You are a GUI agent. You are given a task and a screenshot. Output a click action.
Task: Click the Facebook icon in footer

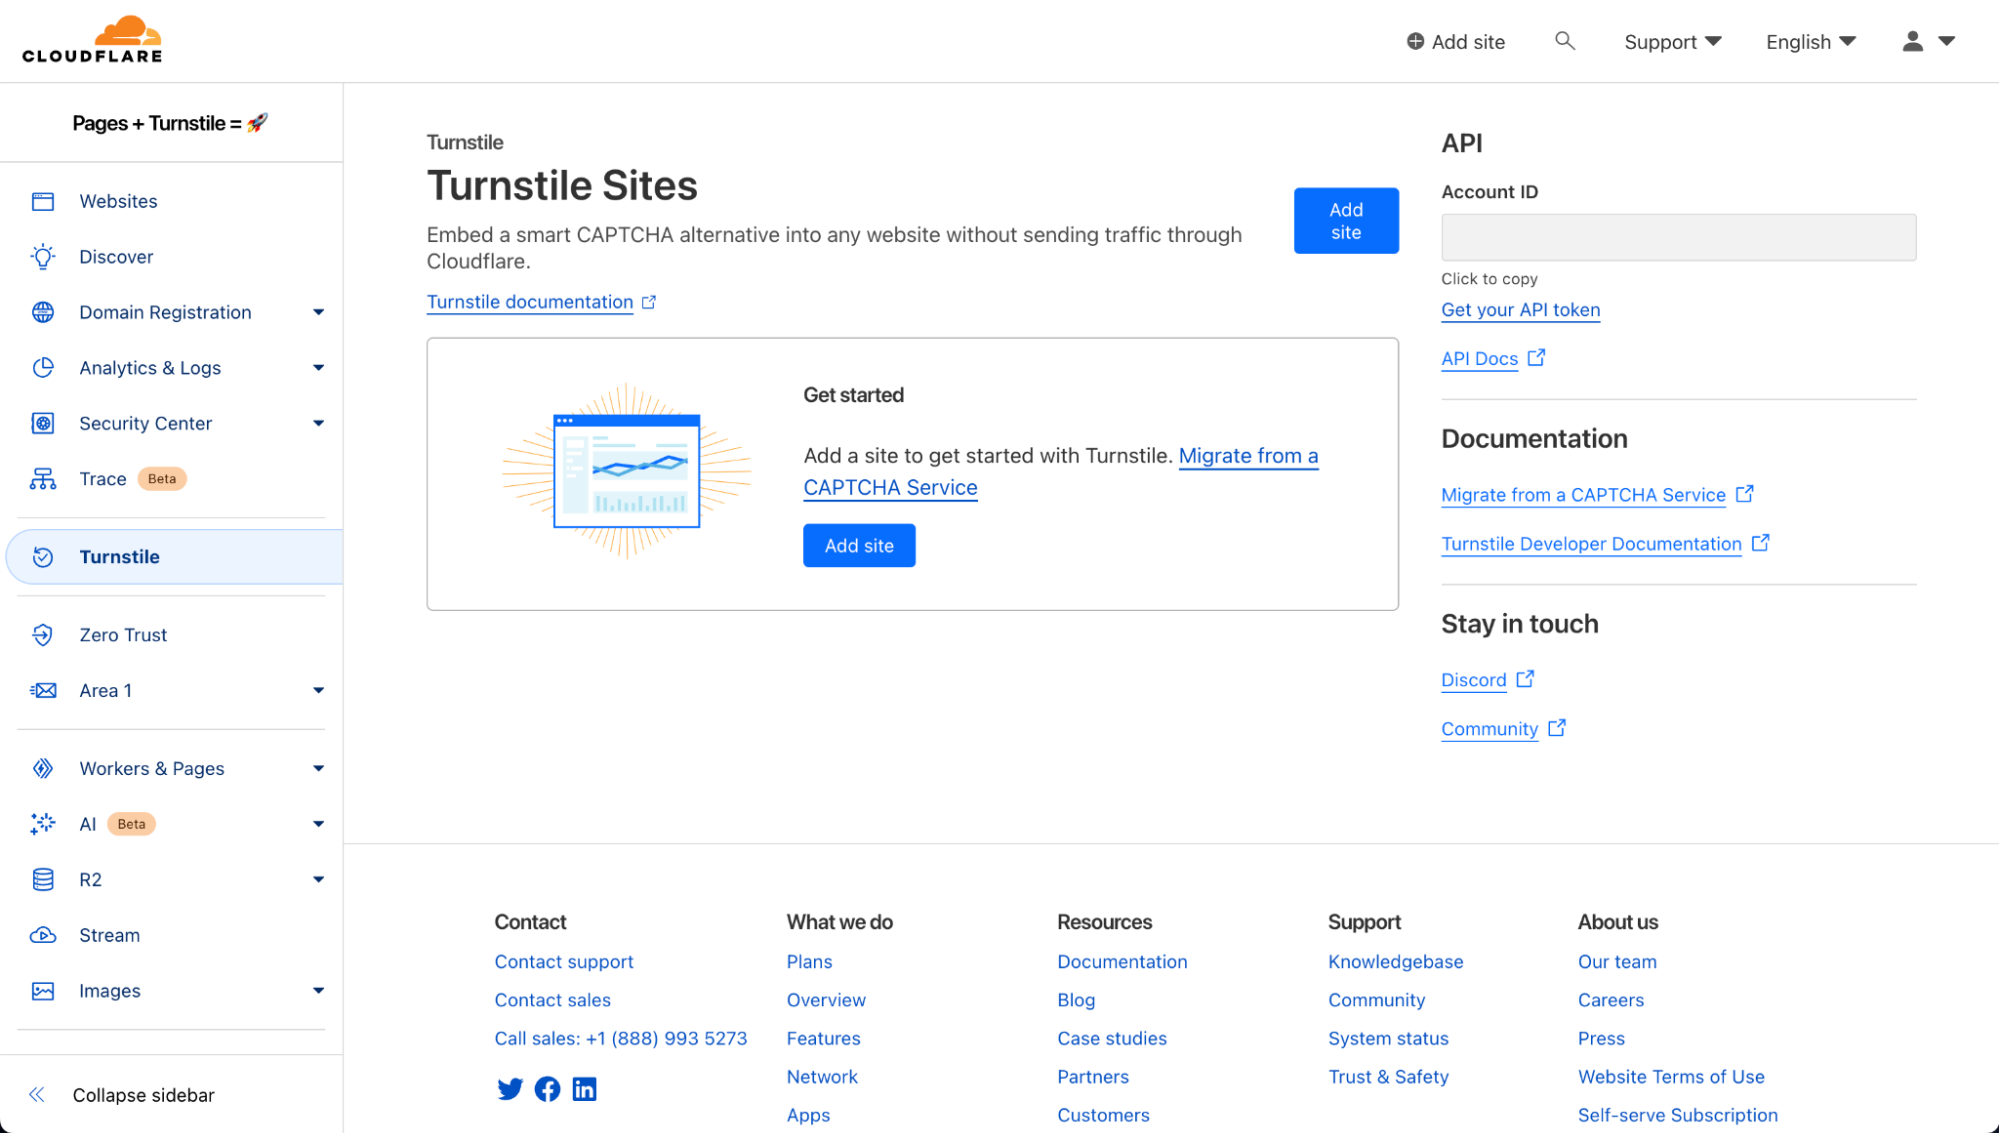pos(547,1089)
